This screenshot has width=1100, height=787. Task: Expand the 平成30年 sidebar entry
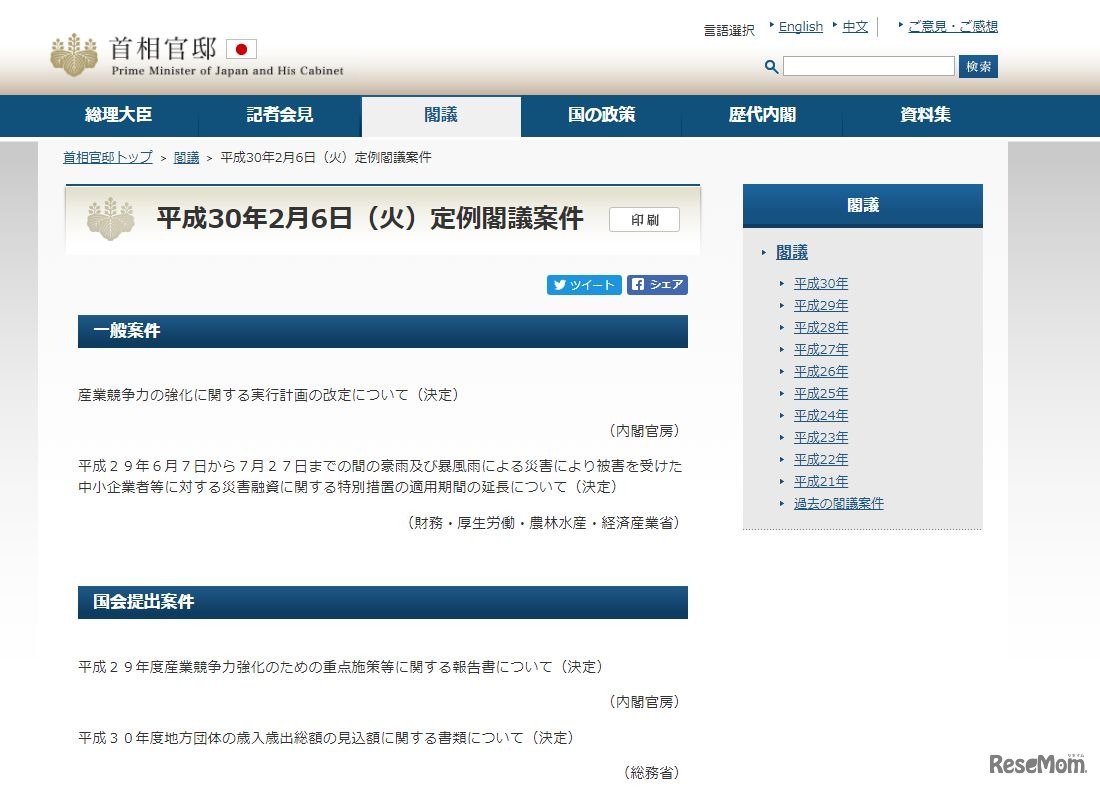821,283
